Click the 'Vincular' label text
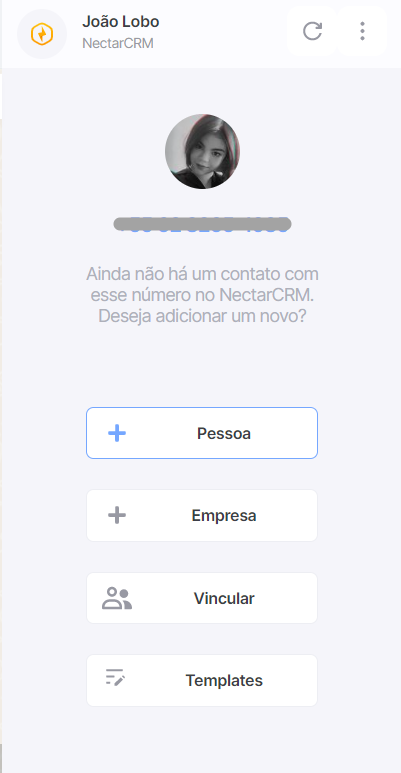 (224, 598)
